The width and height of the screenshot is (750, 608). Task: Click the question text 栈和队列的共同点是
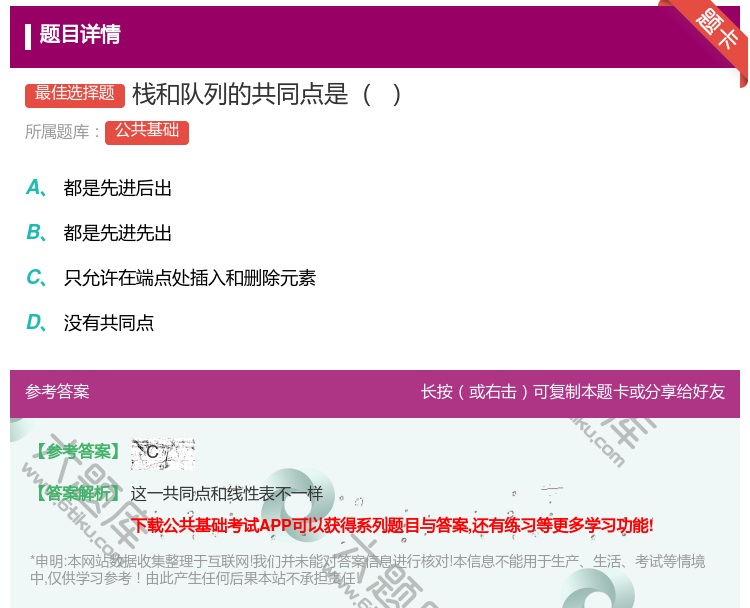[x=266, y=94]
